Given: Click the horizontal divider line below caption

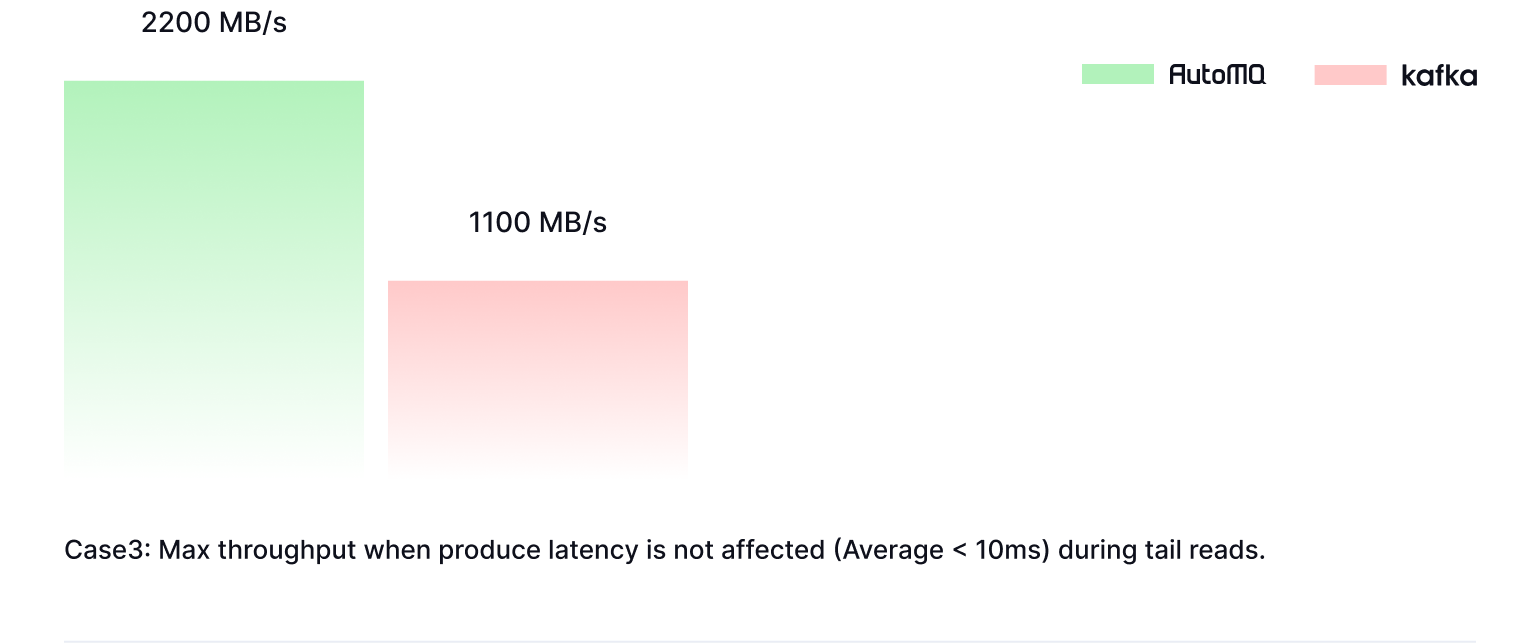Looking at the screenshot, I should (x=770, y=640).
